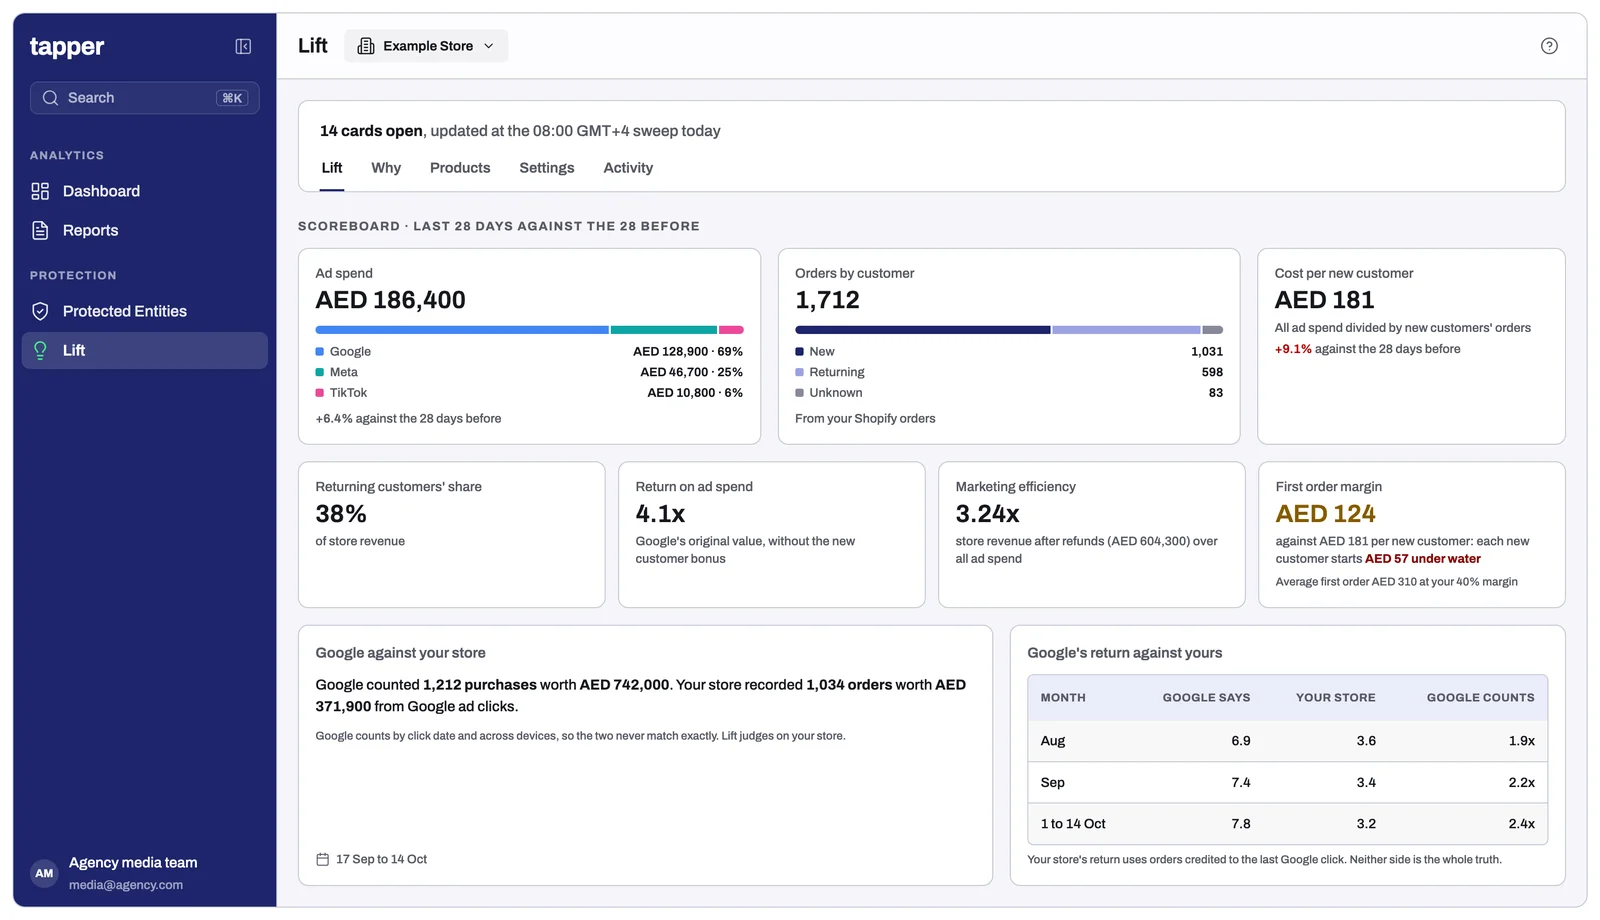The image size is (1600, 920).
Task: Click the Reports document icon
Action: click(40, 230)
